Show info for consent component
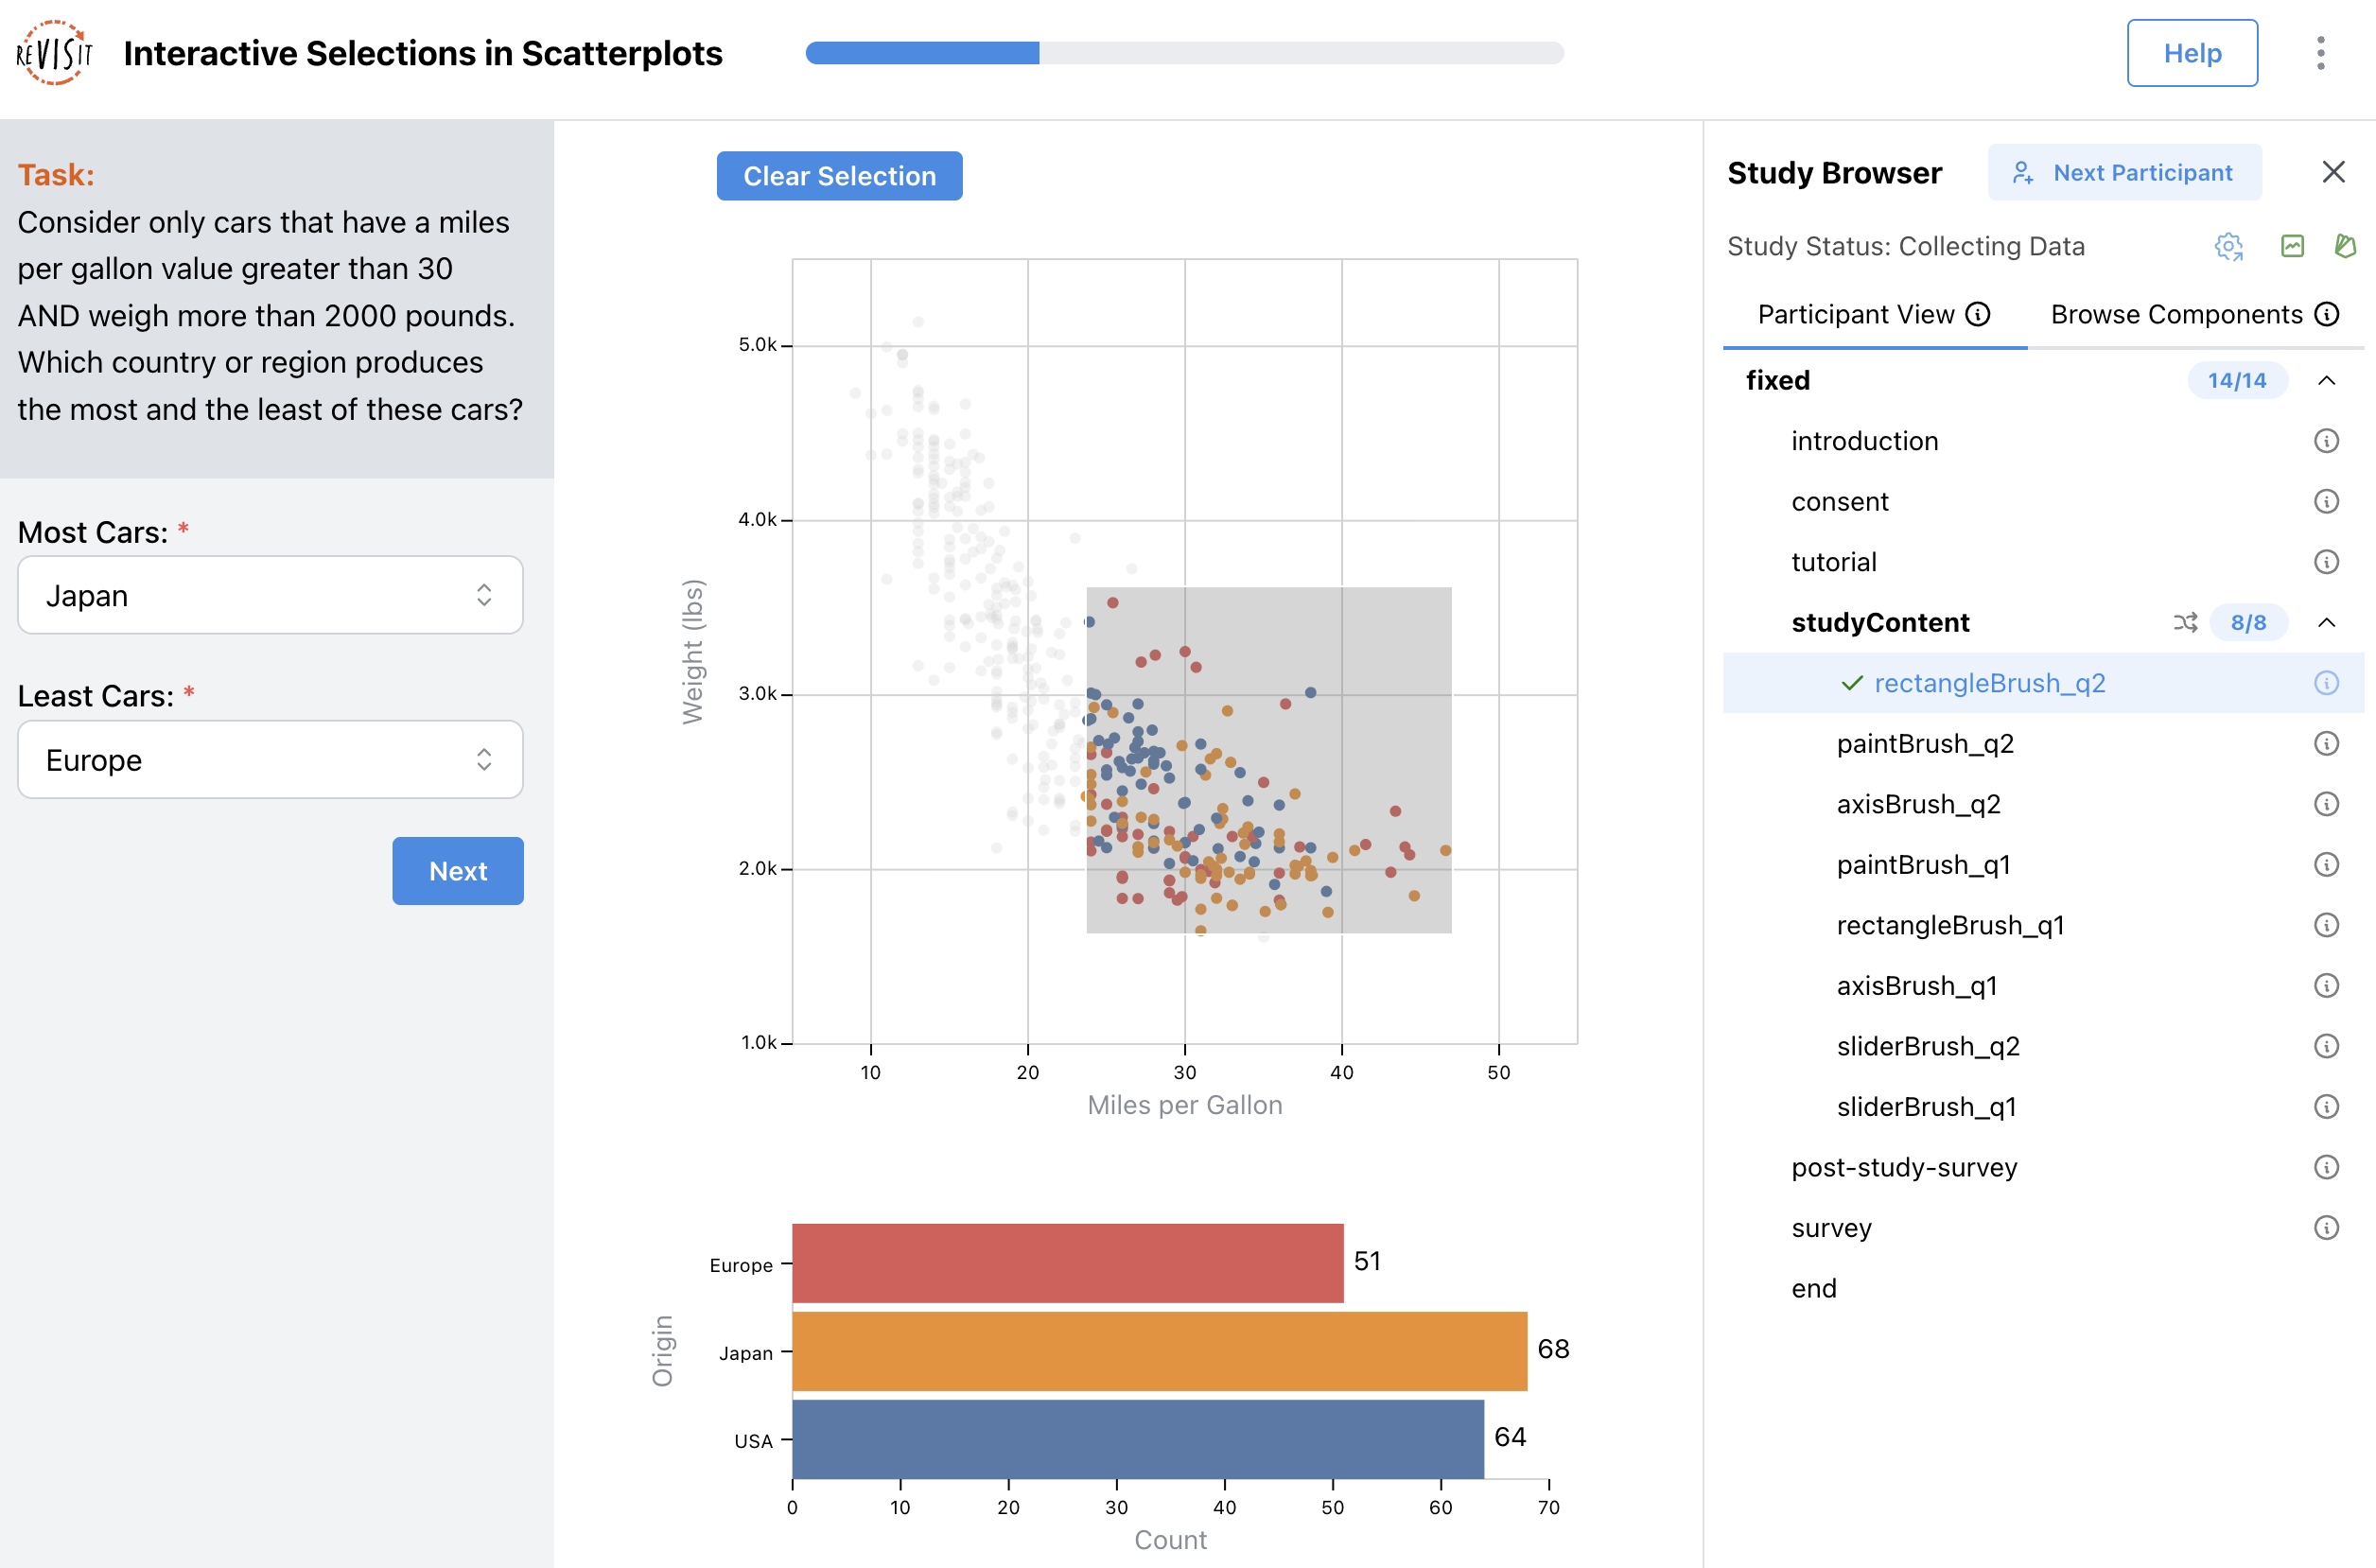Viewport: 2376px width, 1568px height. coord(2326,501)
